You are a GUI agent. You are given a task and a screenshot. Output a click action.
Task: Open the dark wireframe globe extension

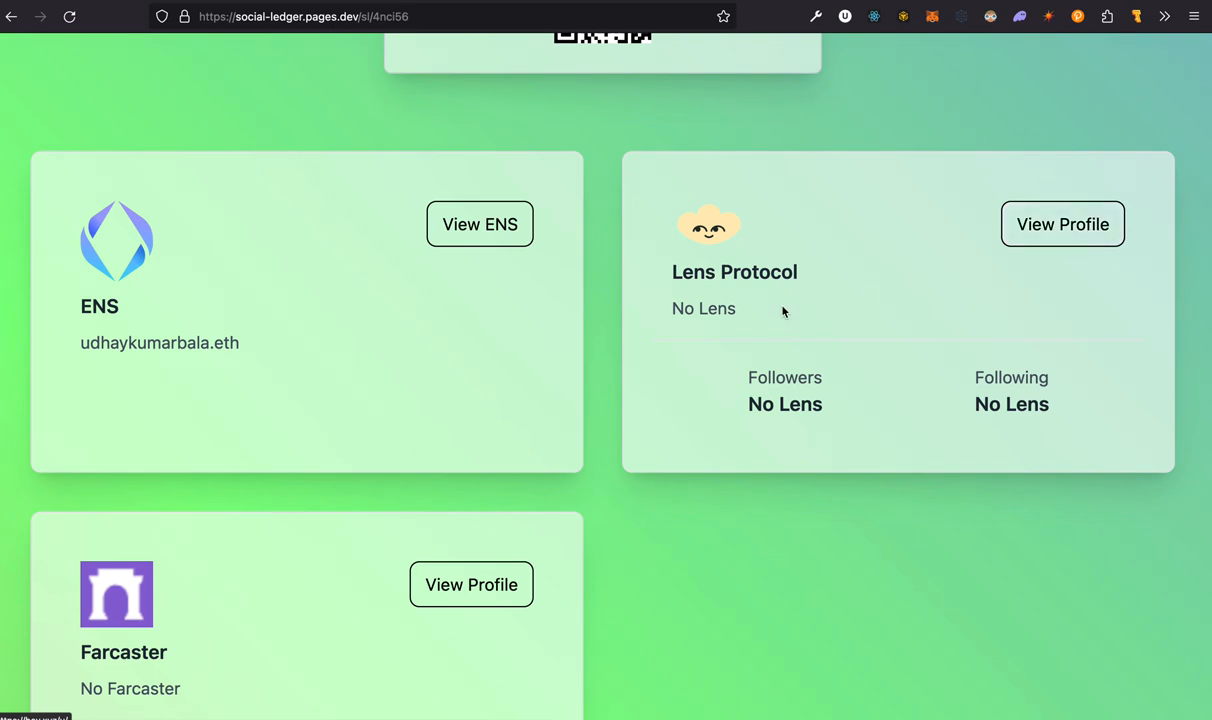pyautogui.click(x=961, y=17)
